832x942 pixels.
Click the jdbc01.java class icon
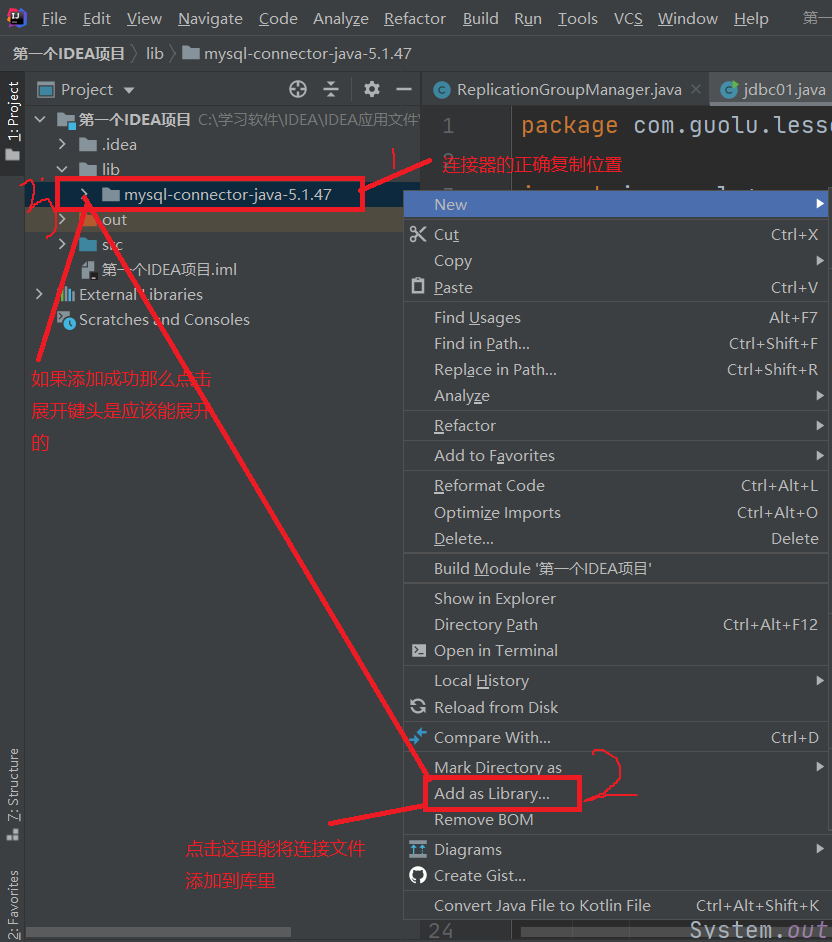729,90
